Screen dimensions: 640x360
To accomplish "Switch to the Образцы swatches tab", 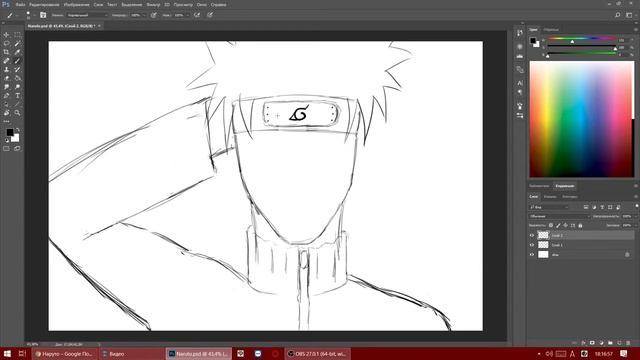I will 551,30.
